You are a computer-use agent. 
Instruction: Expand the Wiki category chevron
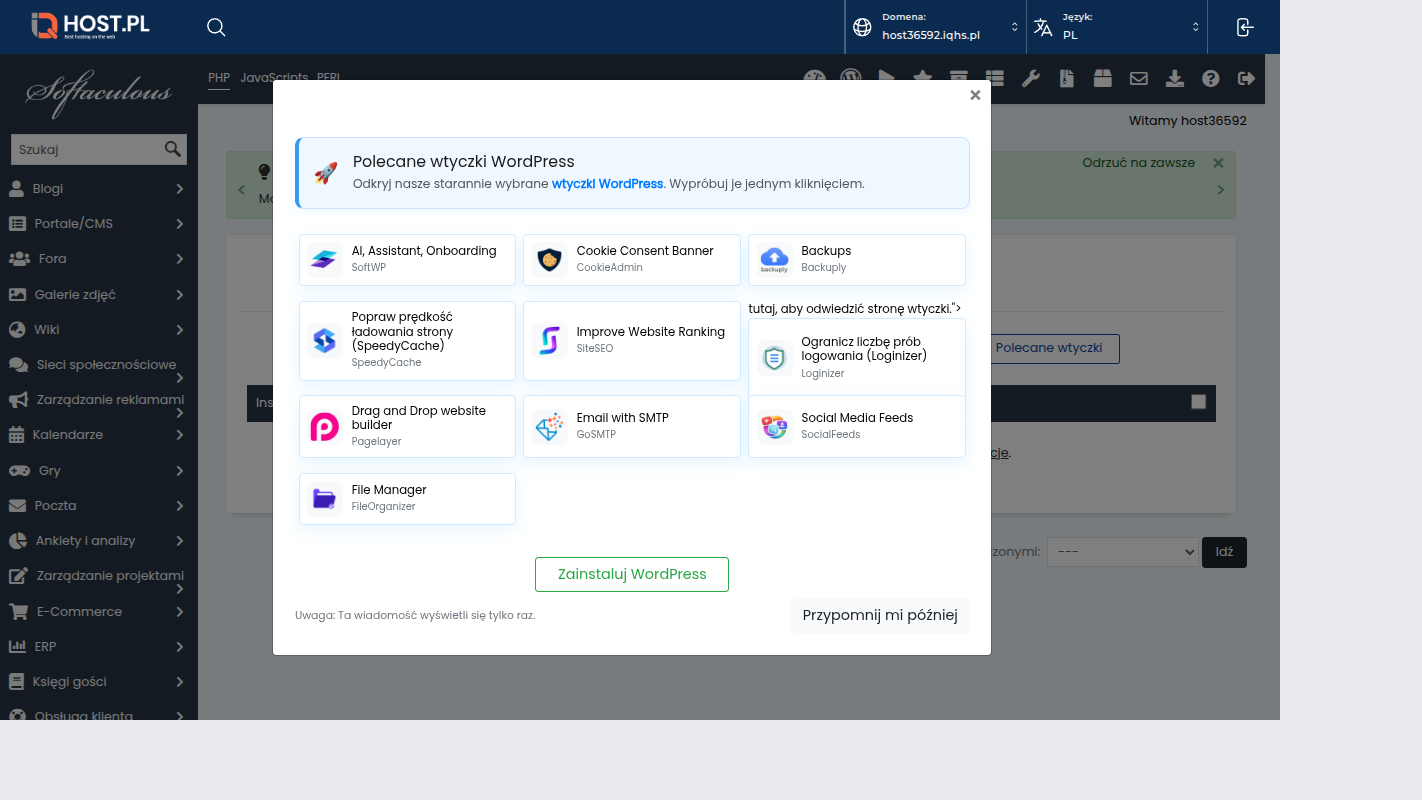[180, 329]
